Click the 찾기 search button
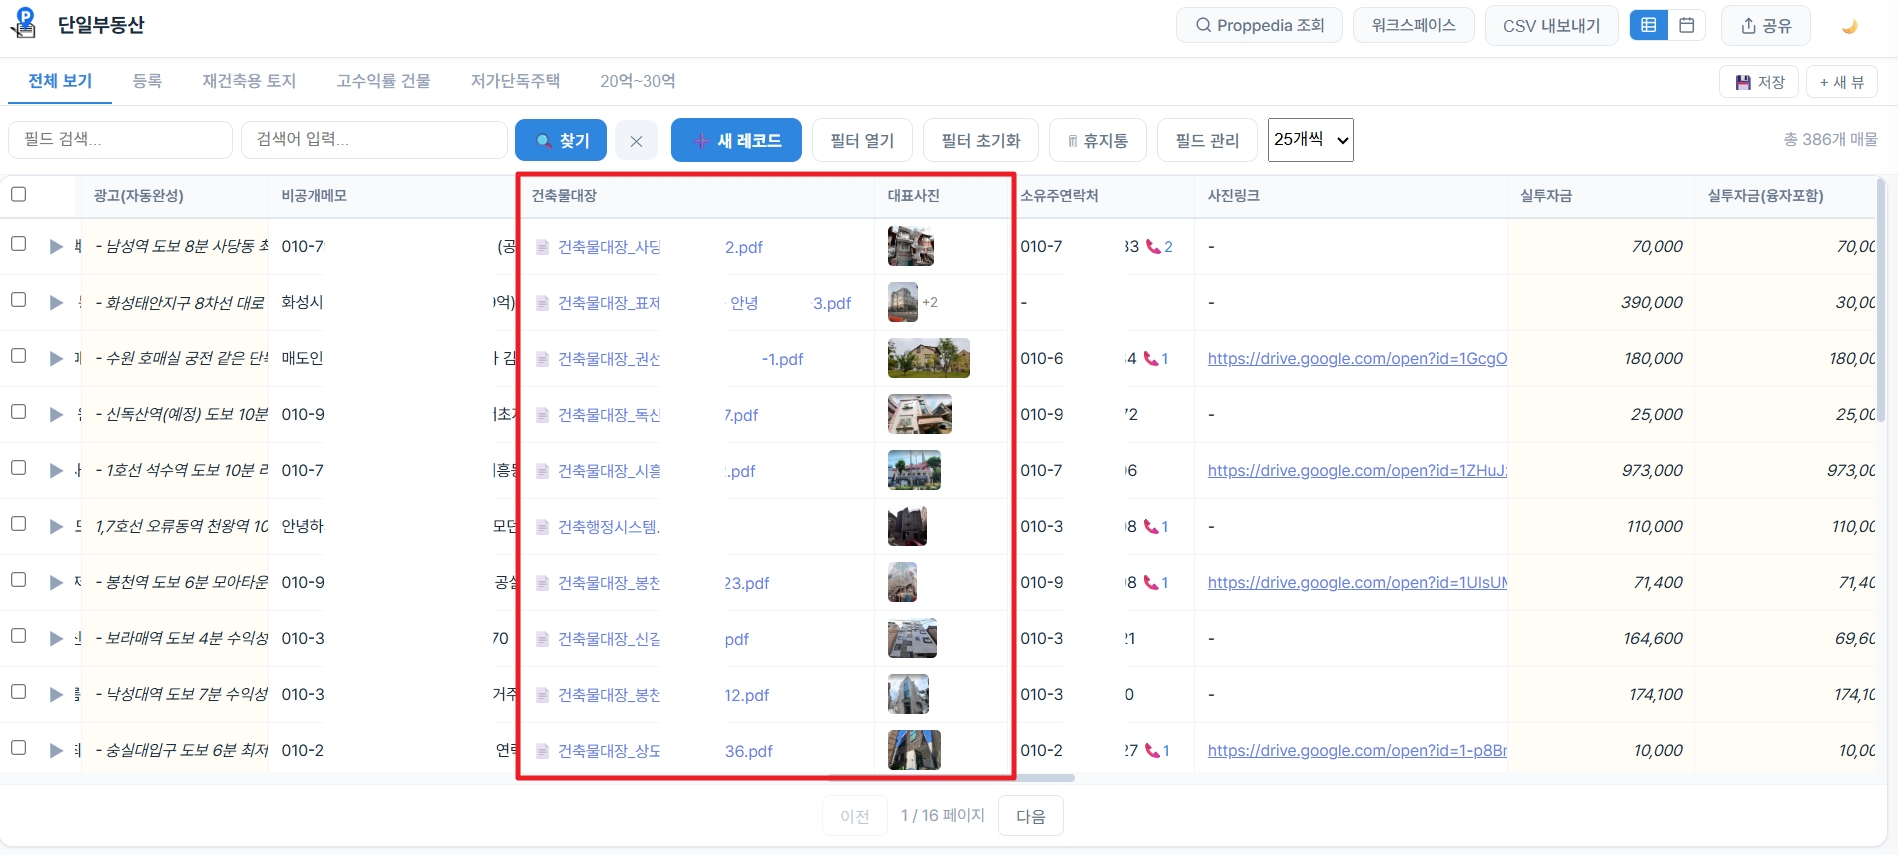Image resolution: width=1898 pixels, height=855 pixels. tap(561, 140)
